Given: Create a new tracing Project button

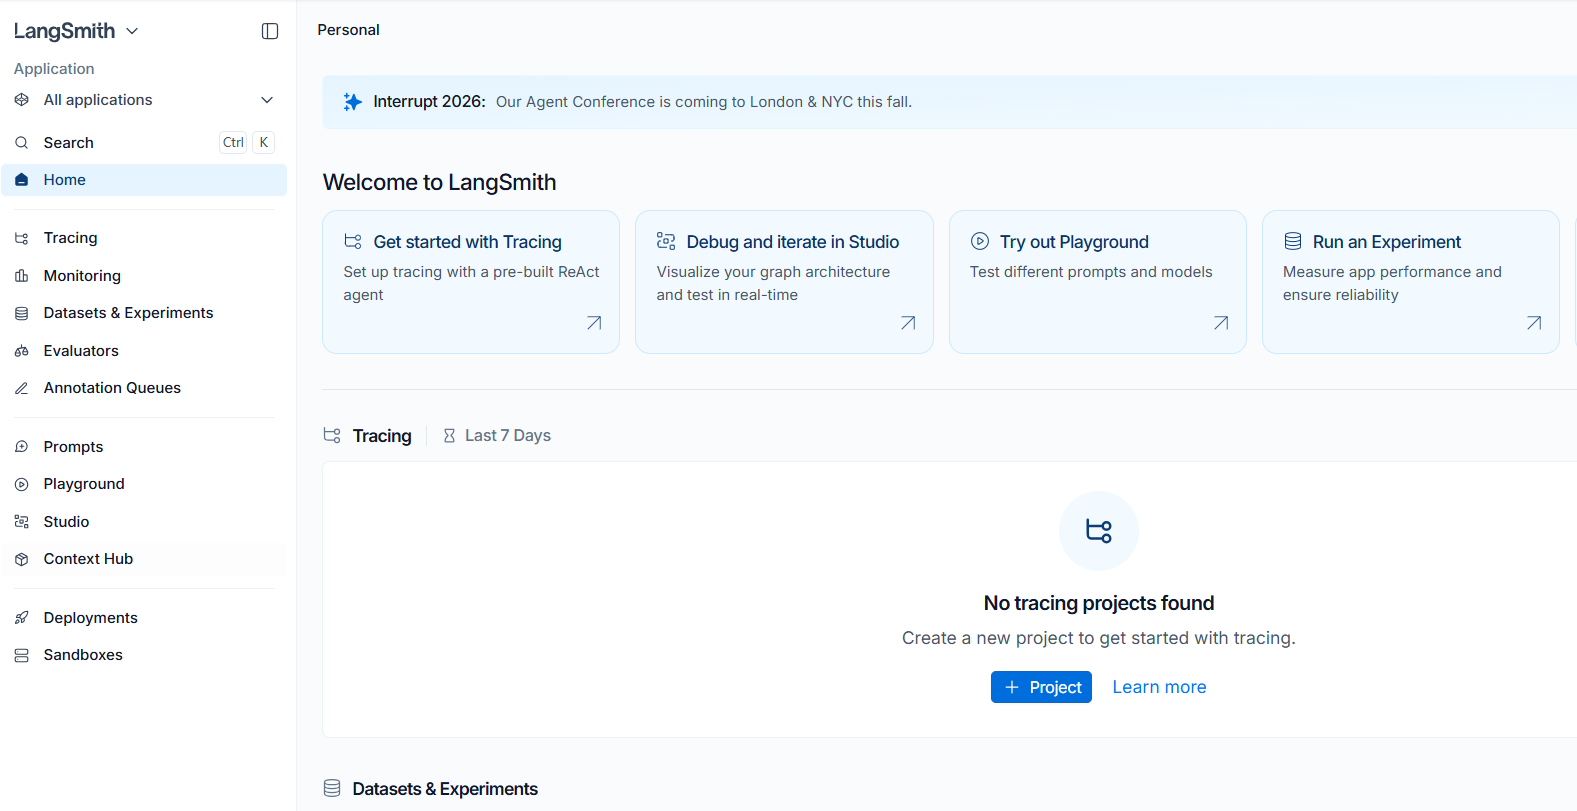Looking at the screenshot, I should pyautogui.click(x=1041, y=687).
